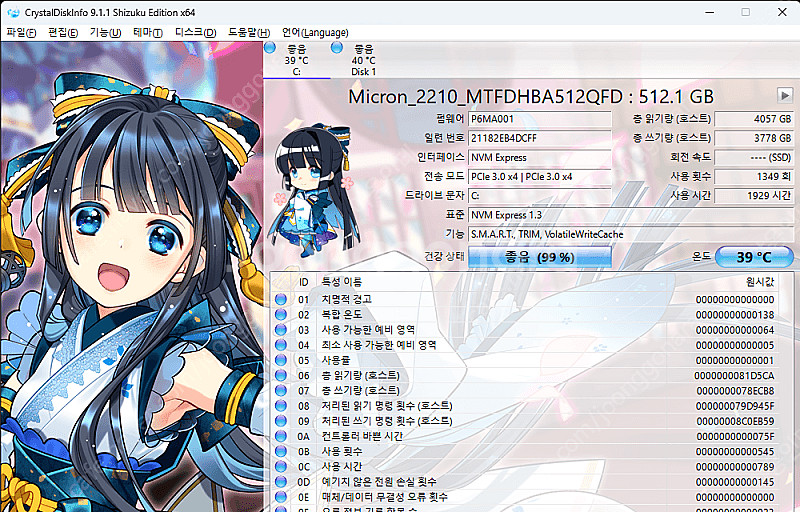Select raw value 00000000000545
Screen dimensions: 800x512
735,452
